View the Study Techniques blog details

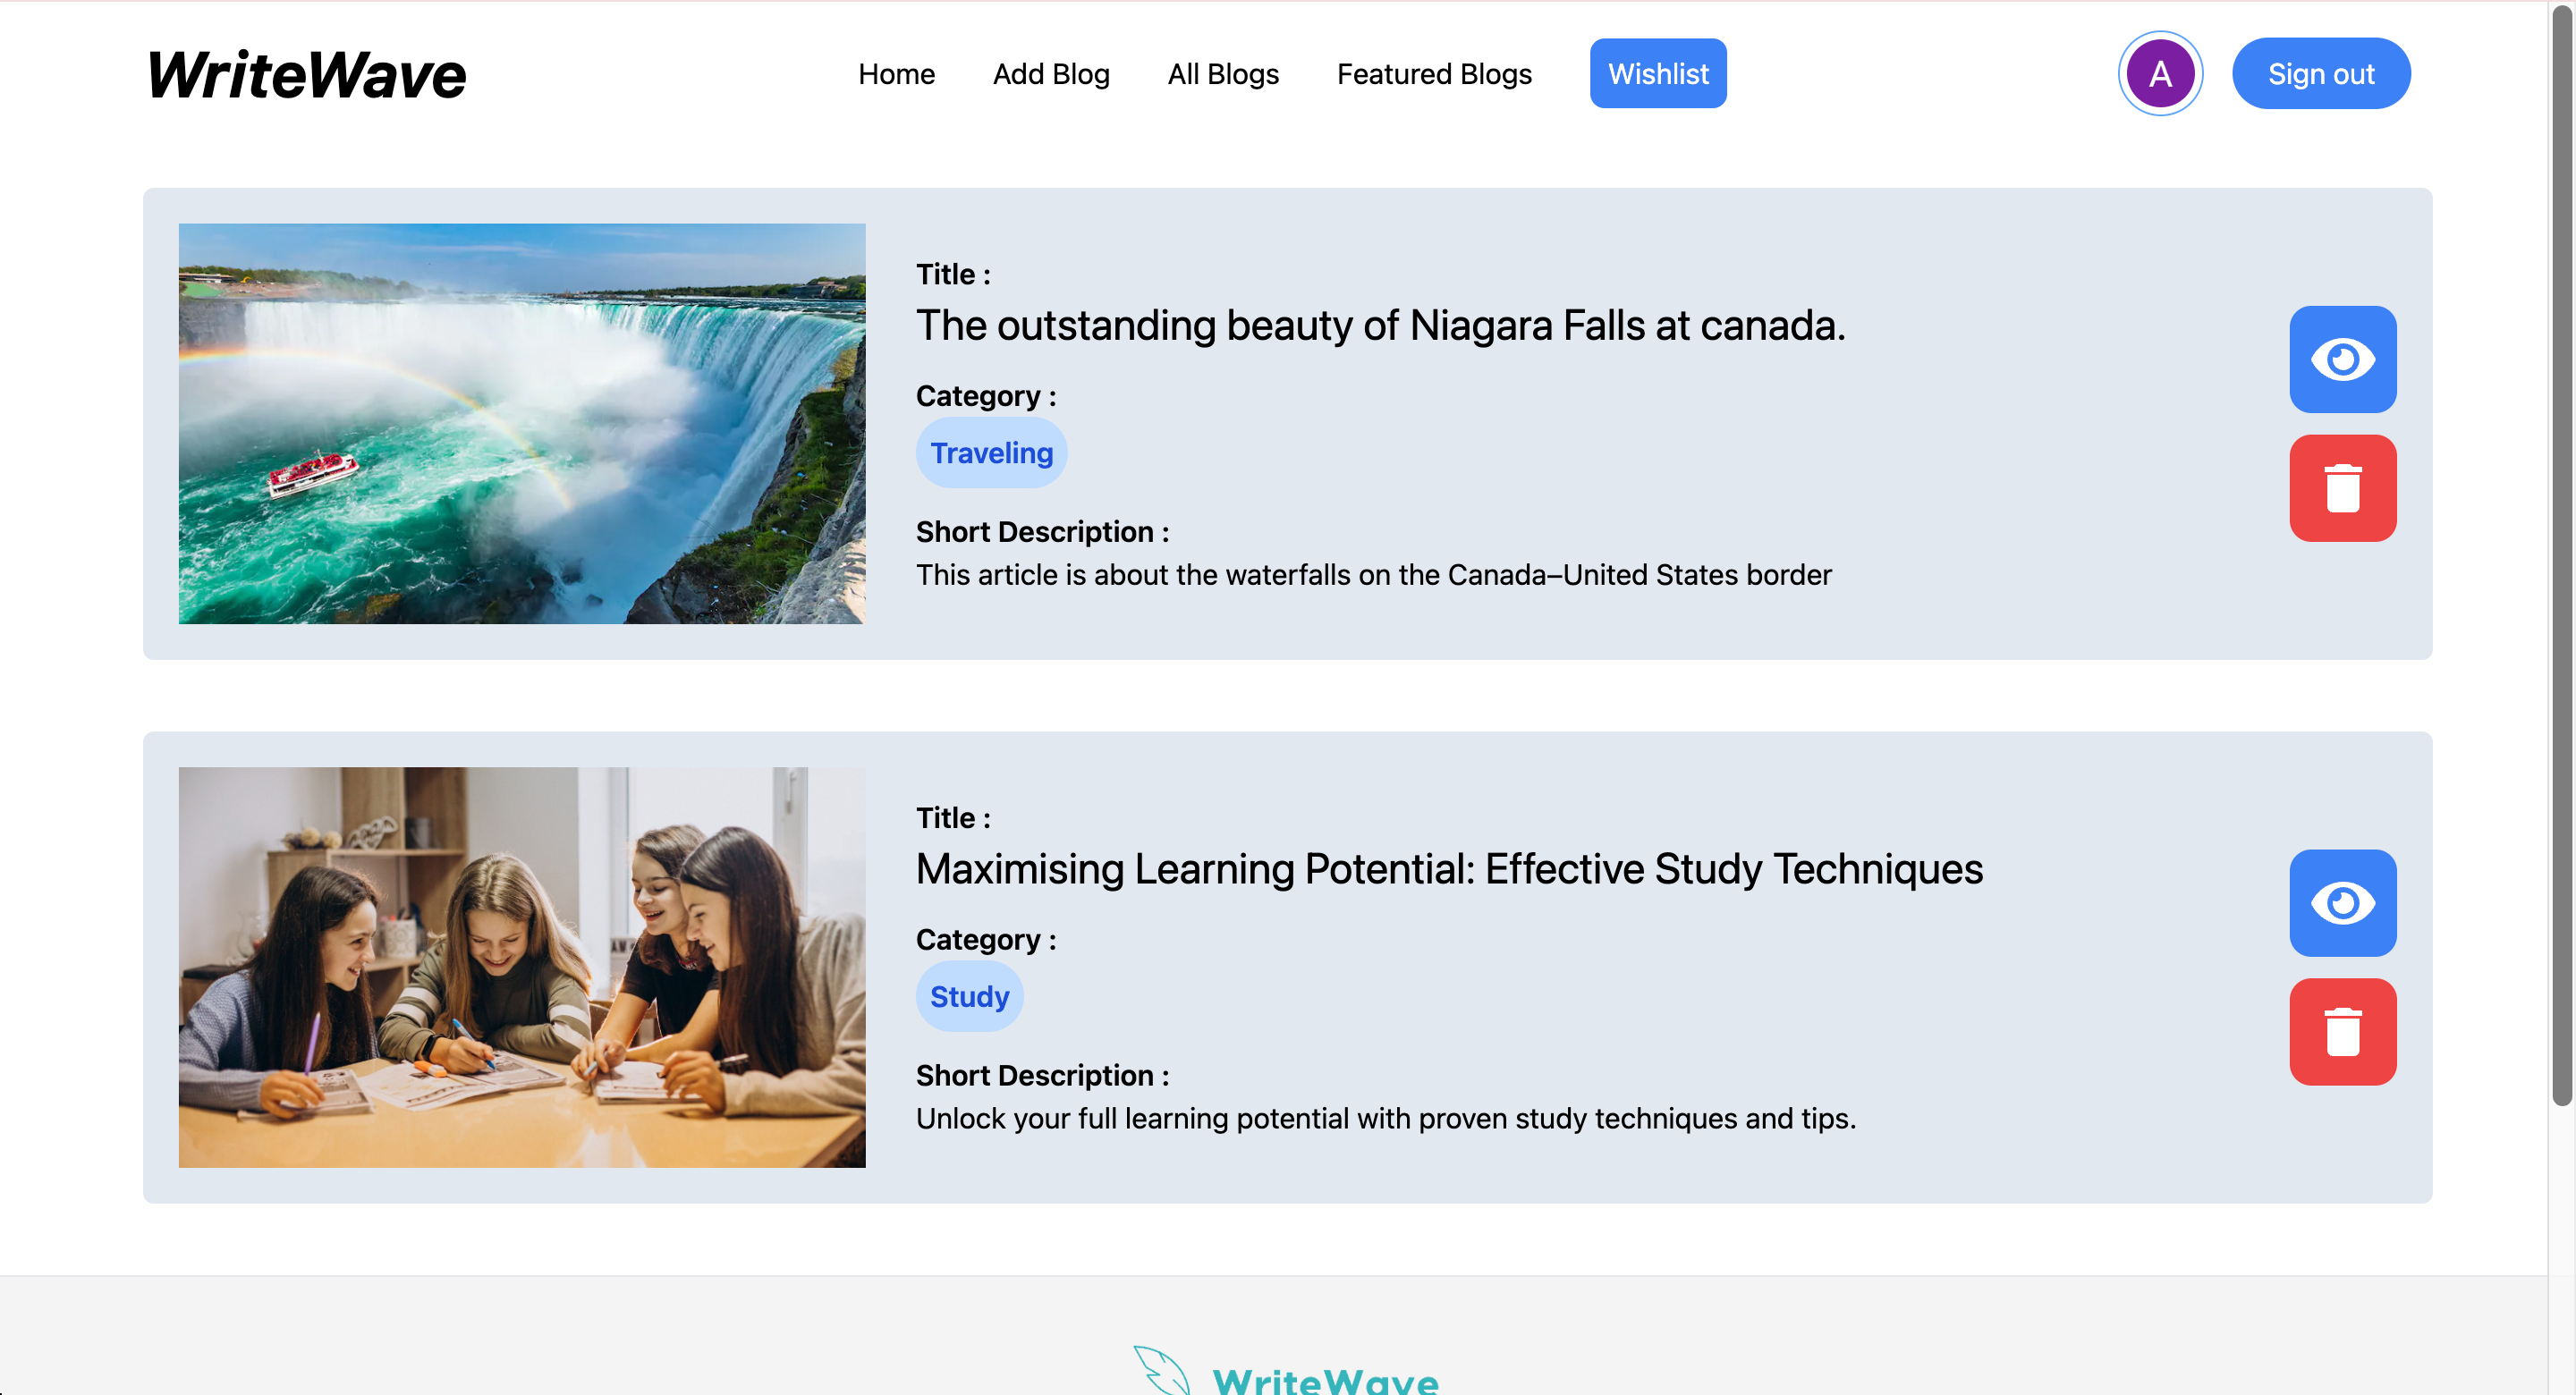coord(2342,903)
